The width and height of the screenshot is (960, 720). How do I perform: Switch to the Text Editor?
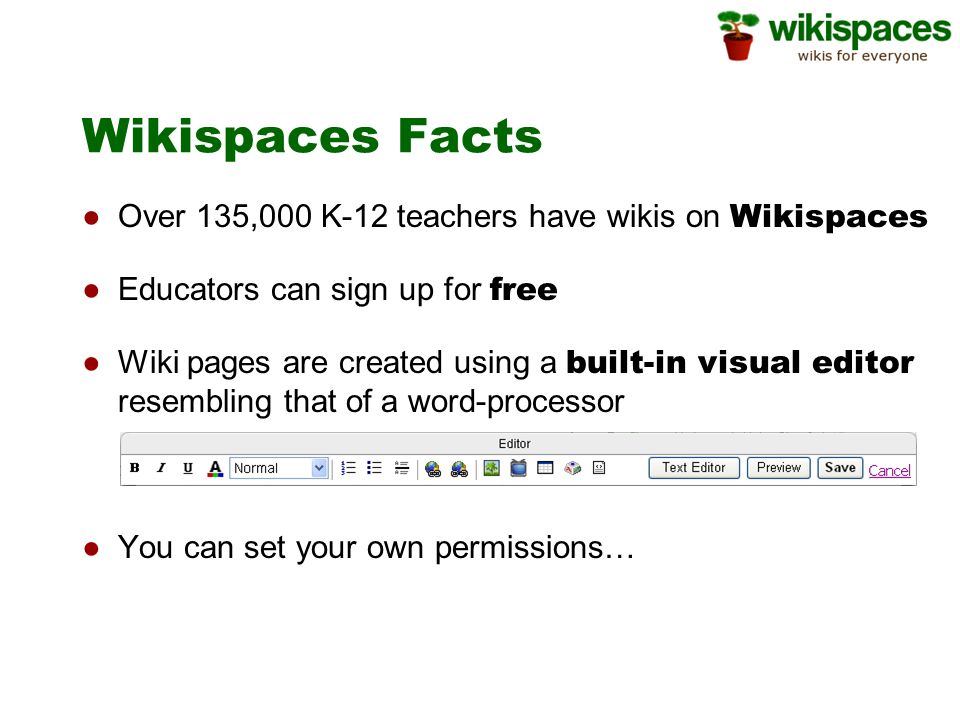coord(694,468)
